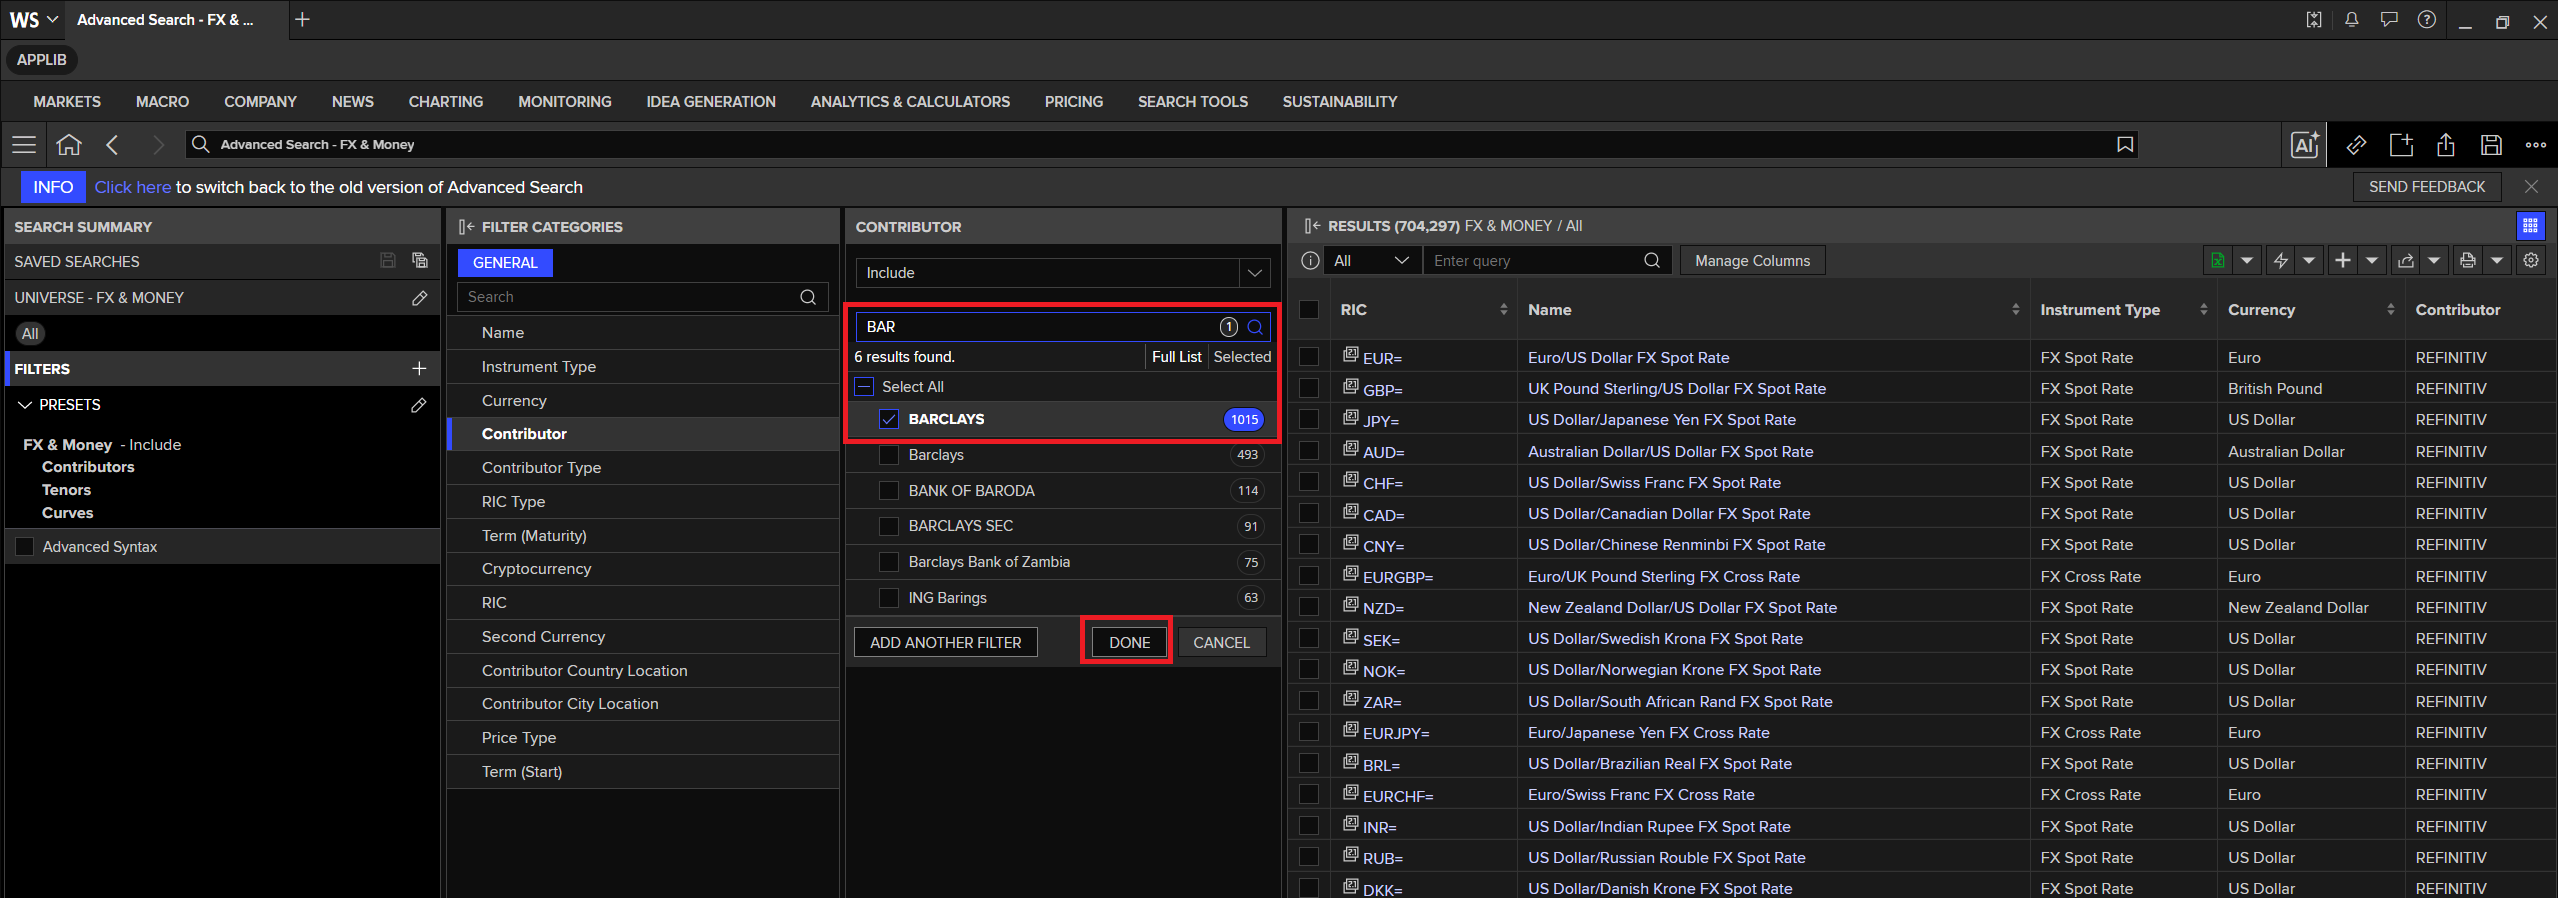Select the GENERAL filter tab
Viewport: 2558px width, 898px height.
pos(505,263)
